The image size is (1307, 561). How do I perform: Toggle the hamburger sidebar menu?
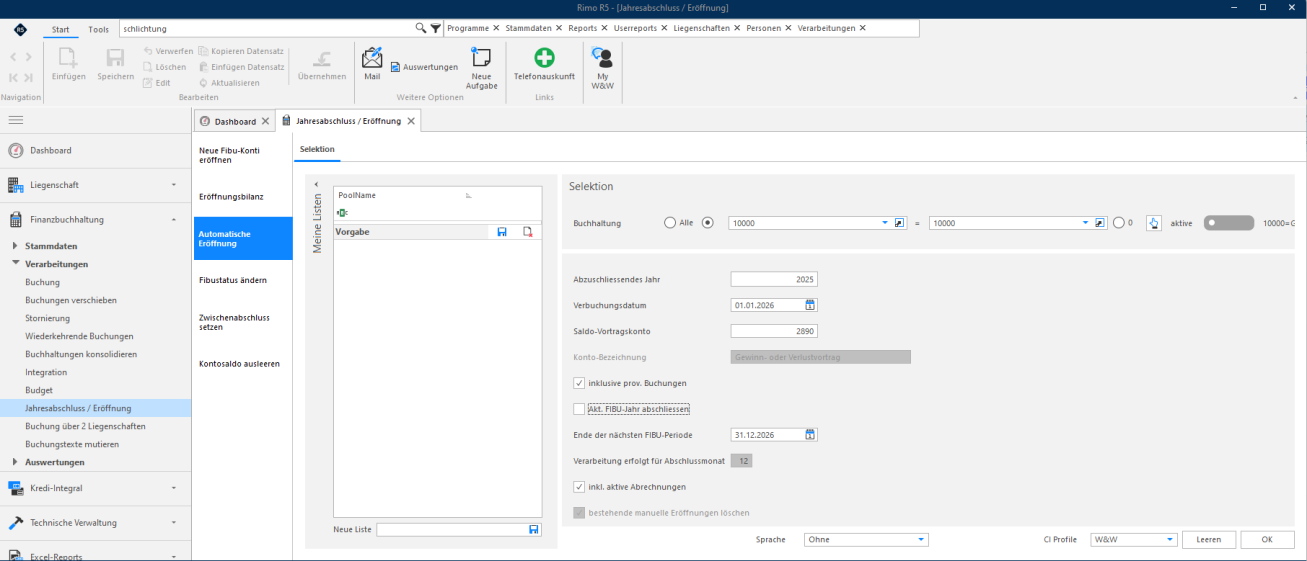(16, 120)
